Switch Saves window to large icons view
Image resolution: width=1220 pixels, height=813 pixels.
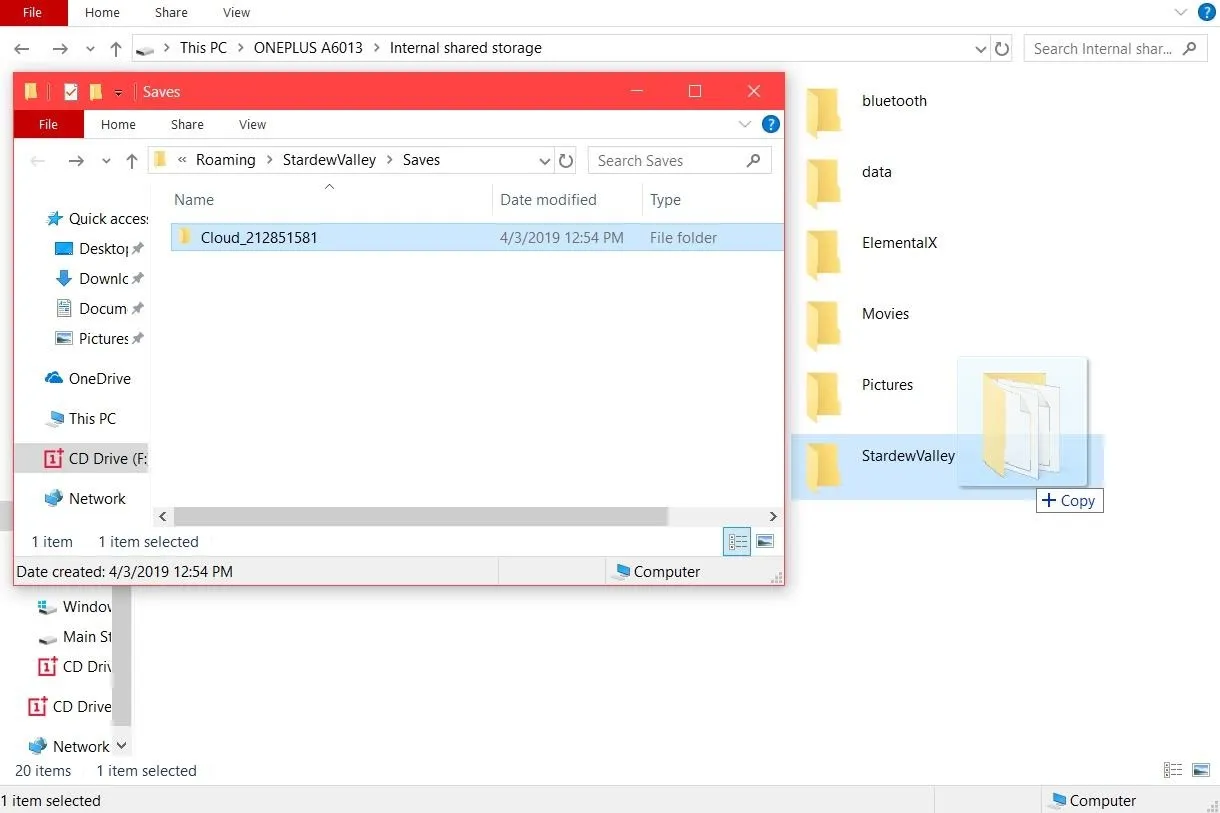tap(765, 542)
